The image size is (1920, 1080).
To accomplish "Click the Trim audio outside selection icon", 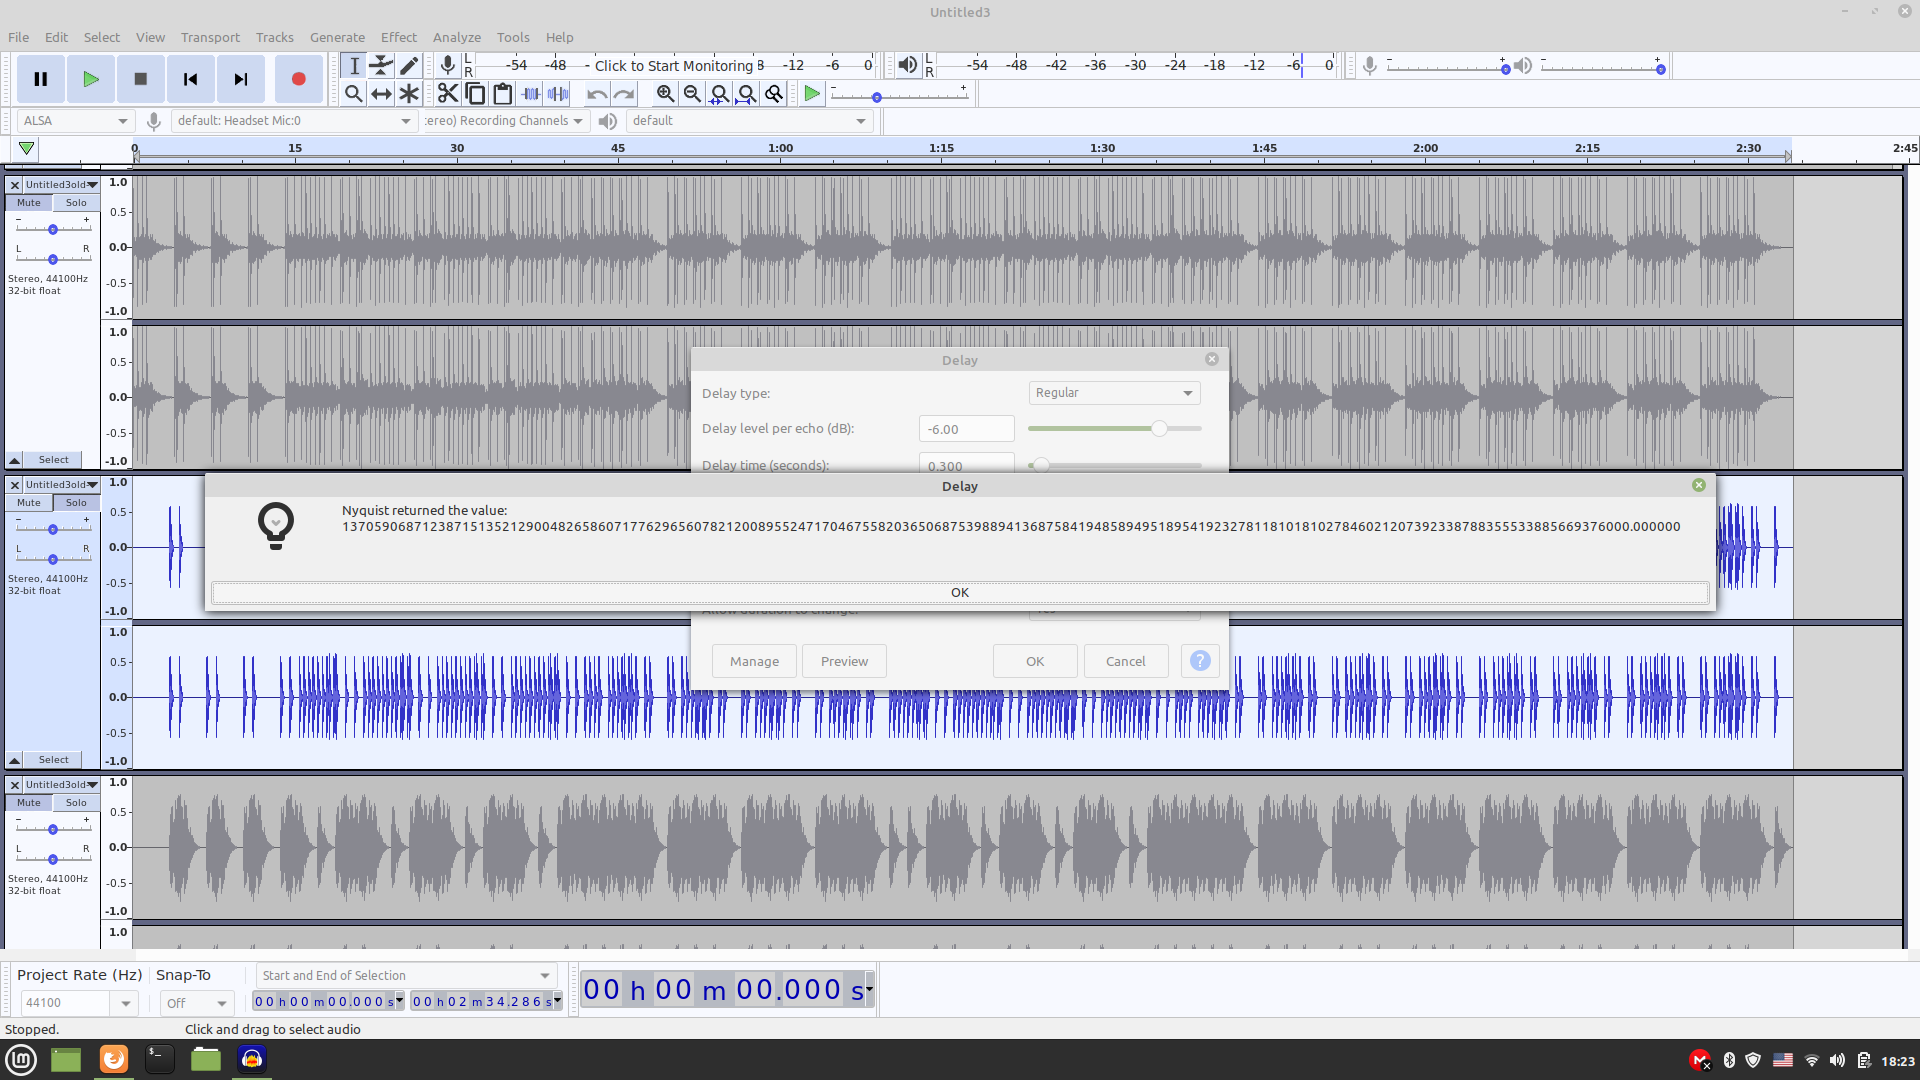I will [530, 94].
